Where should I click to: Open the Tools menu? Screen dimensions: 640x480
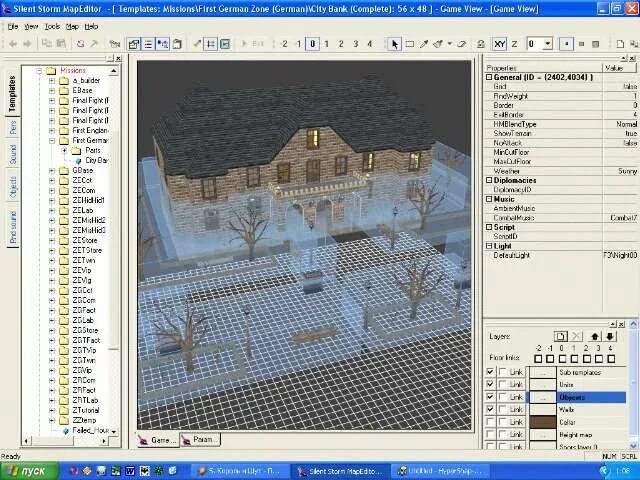(52, 27)
